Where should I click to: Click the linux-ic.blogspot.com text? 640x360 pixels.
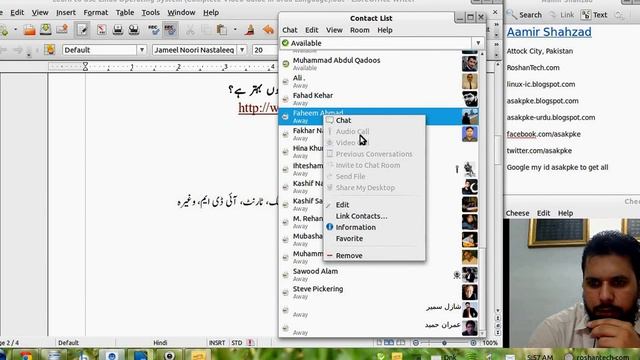point(541,84)
